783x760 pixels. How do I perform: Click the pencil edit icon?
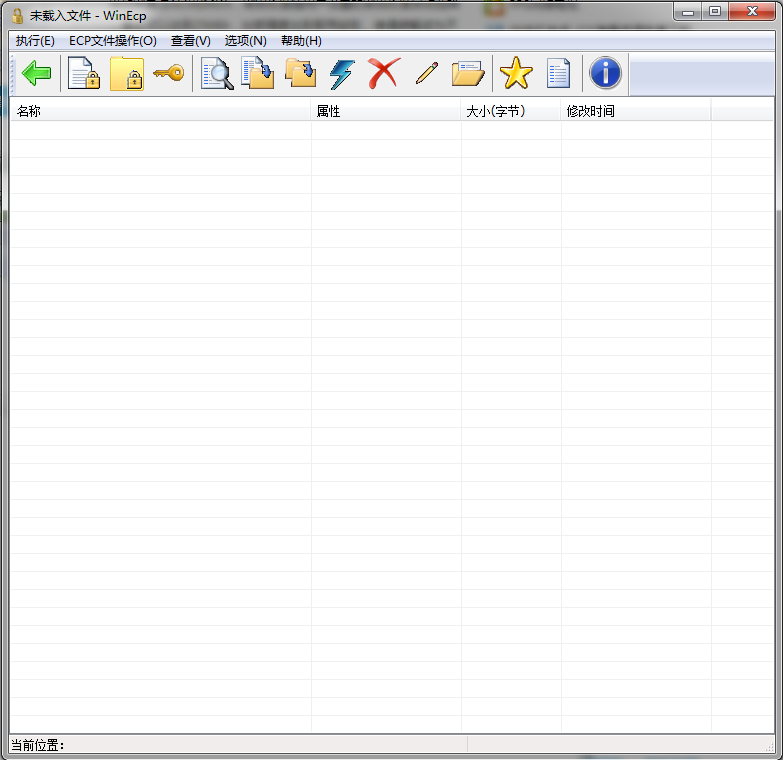426,74
